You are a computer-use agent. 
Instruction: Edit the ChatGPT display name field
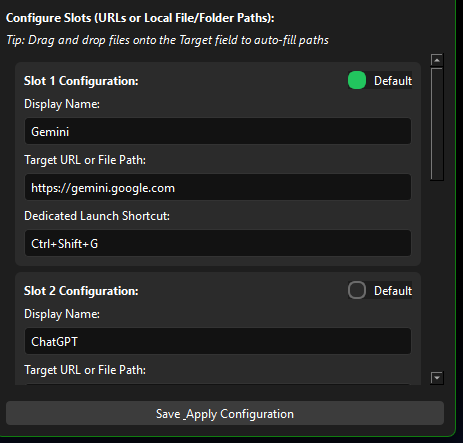(218, 341)
